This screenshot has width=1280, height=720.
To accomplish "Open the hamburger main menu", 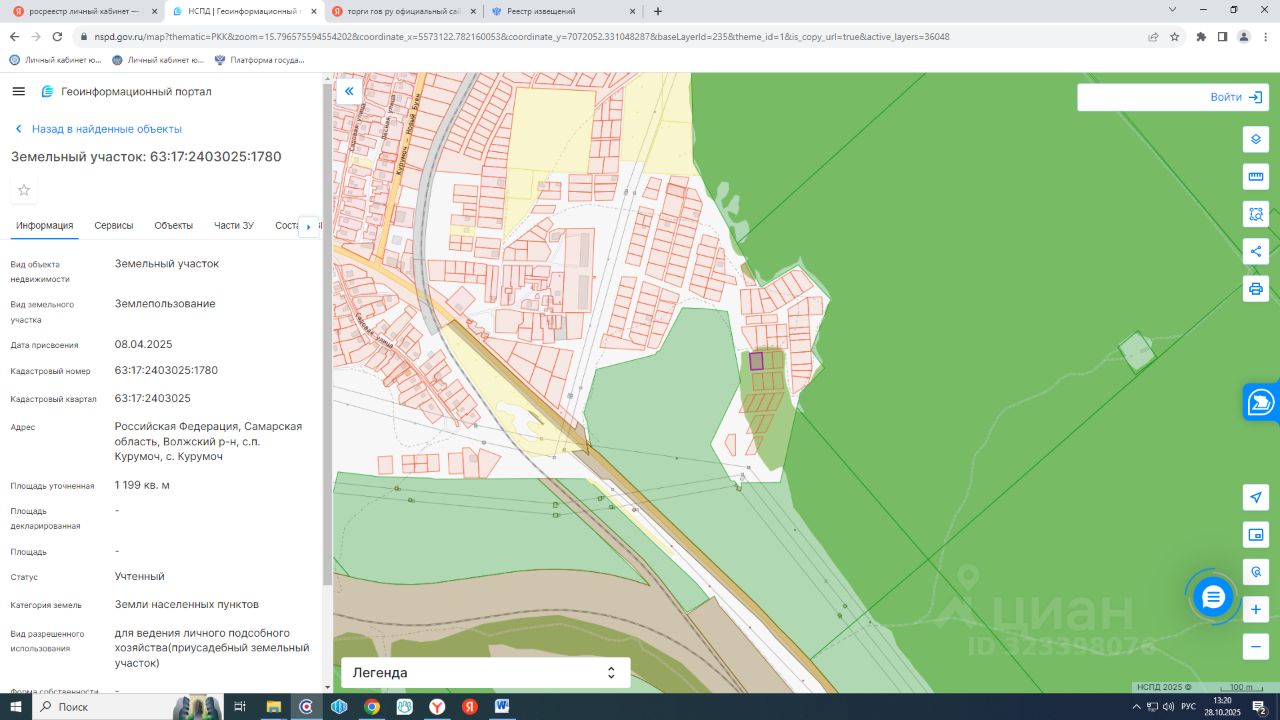I will (18, 92).
